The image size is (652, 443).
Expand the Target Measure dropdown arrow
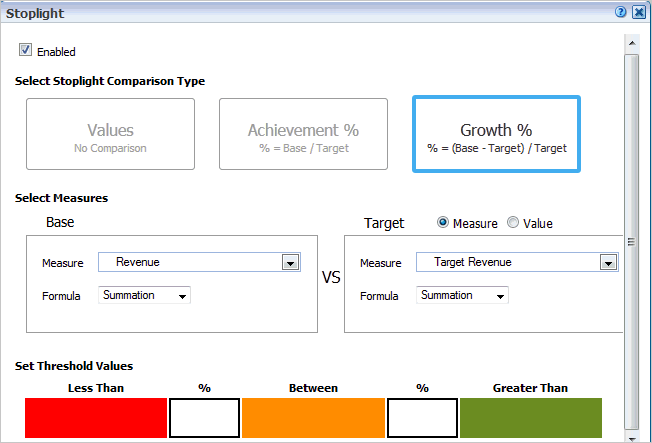[x=608, y=262]
